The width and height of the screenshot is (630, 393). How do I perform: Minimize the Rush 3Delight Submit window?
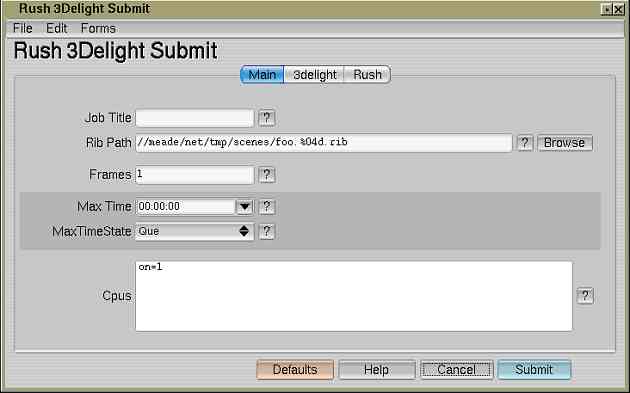click(x=607, y=9)
